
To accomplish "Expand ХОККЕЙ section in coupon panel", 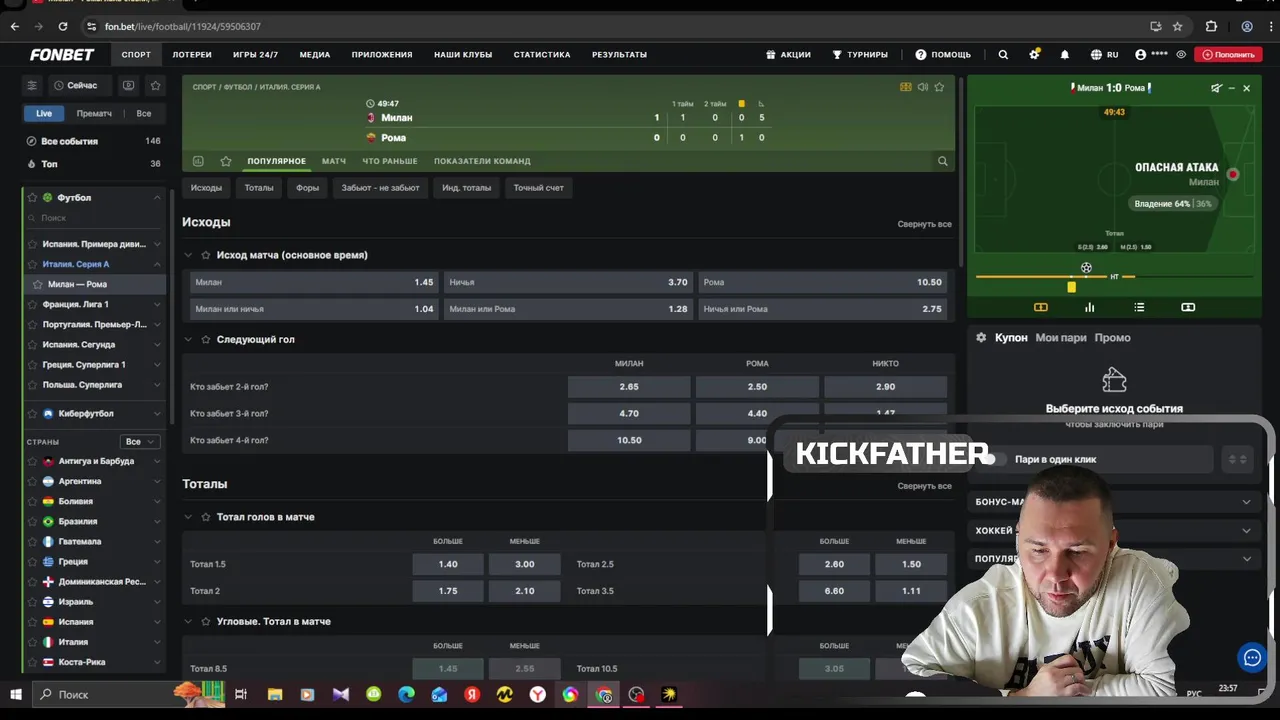I will pos(1246,530).
